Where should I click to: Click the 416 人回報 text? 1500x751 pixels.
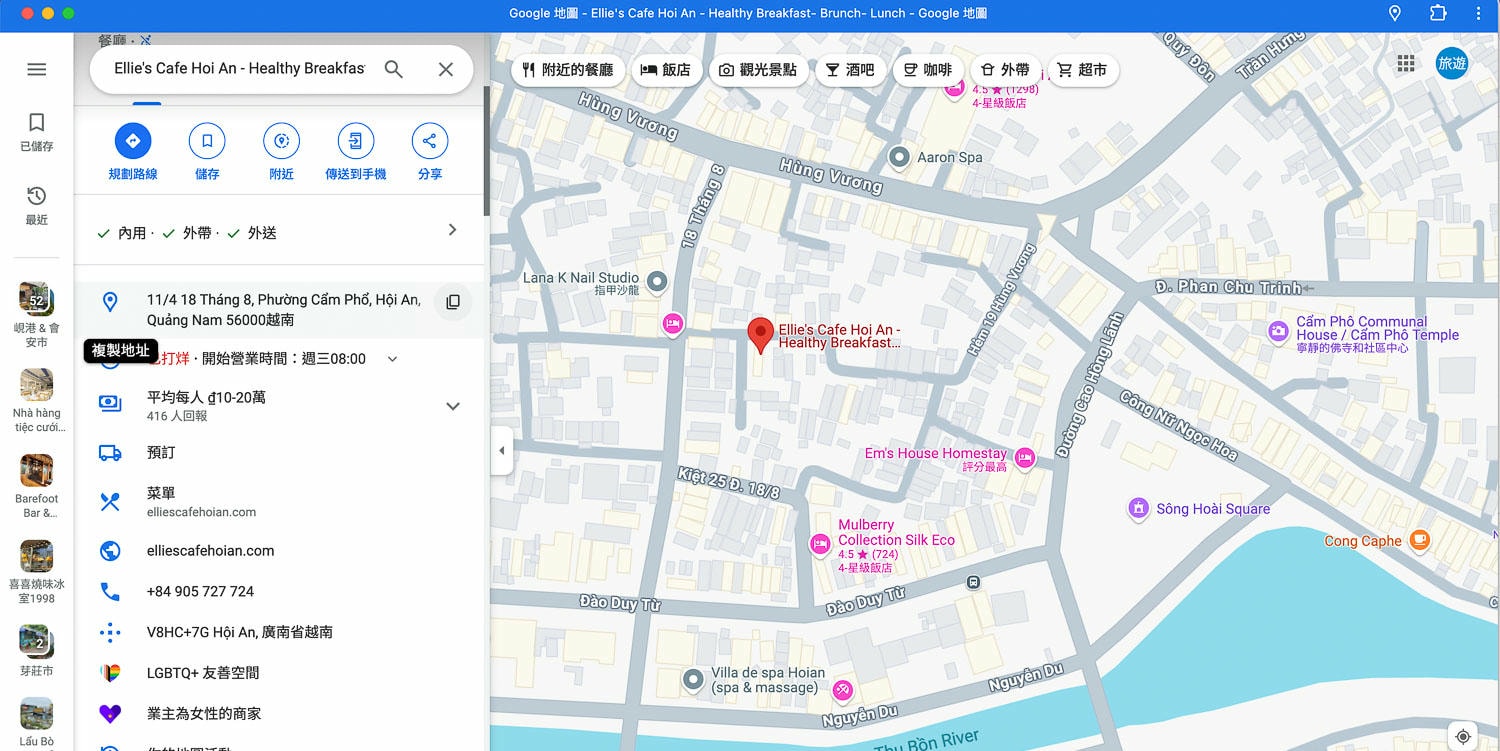tap(177, 416)
